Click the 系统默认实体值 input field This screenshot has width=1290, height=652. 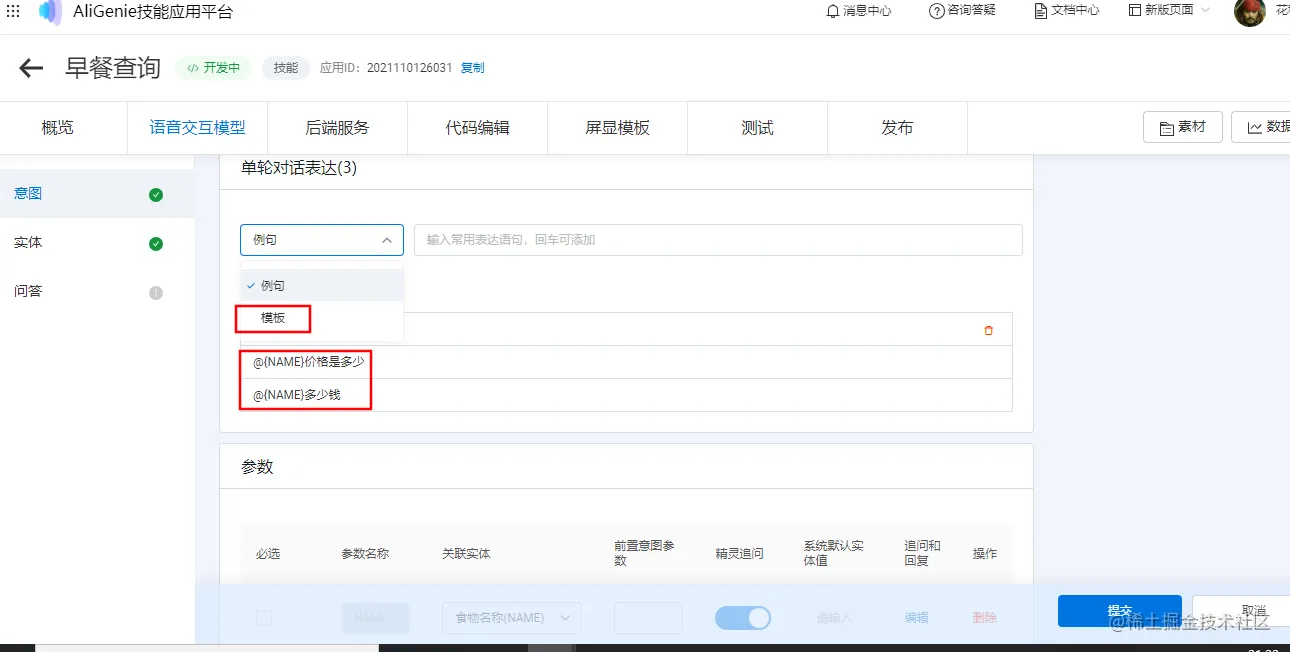coord(834,618)
